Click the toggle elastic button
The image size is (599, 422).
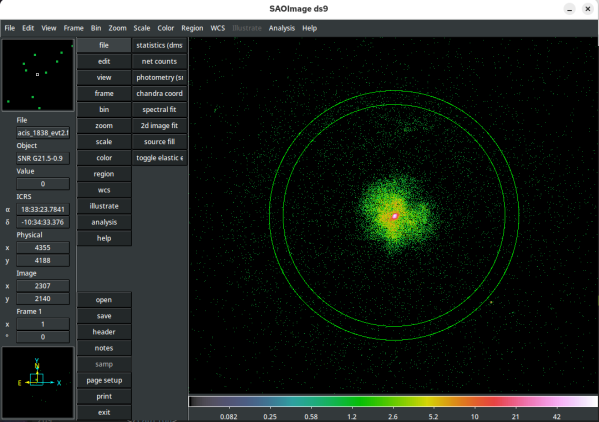click(159, 158)
